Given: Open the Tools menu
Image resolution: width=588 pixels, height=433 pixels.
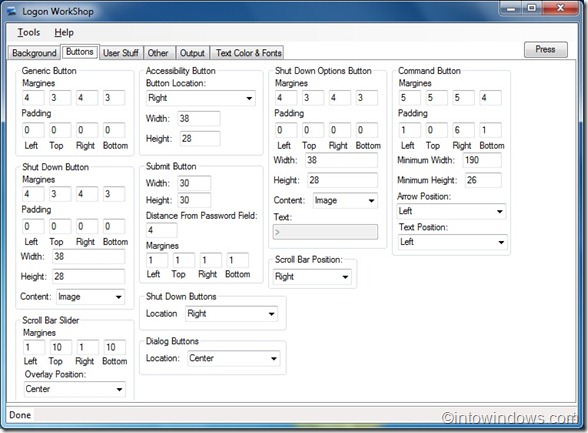Looking at the screenshot, I should coord(28,33).
